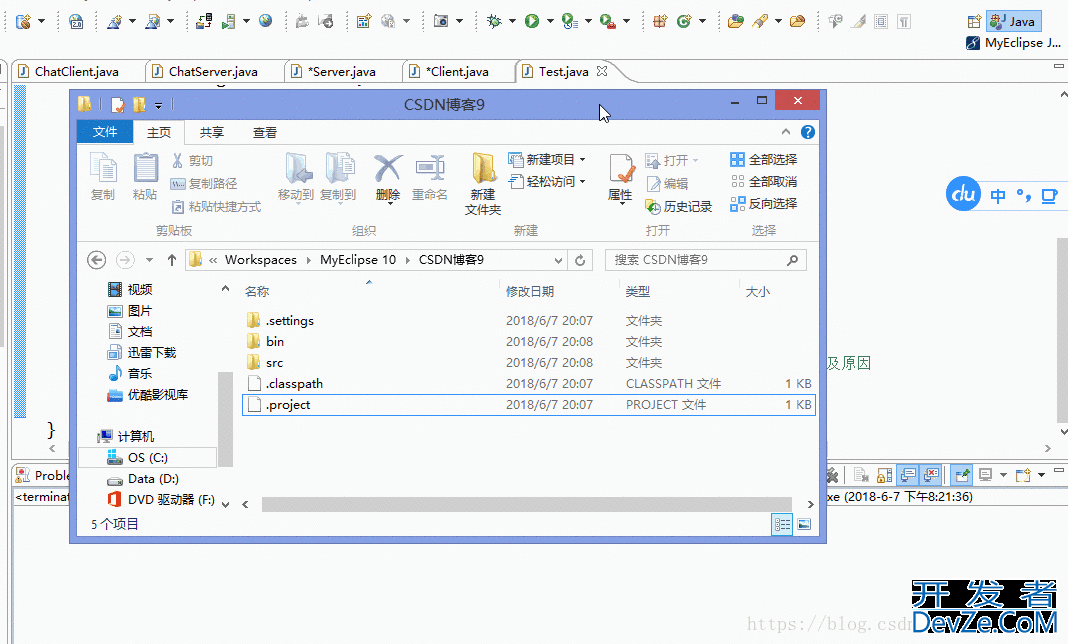Expand address bar history dropdown

(558, 260)
